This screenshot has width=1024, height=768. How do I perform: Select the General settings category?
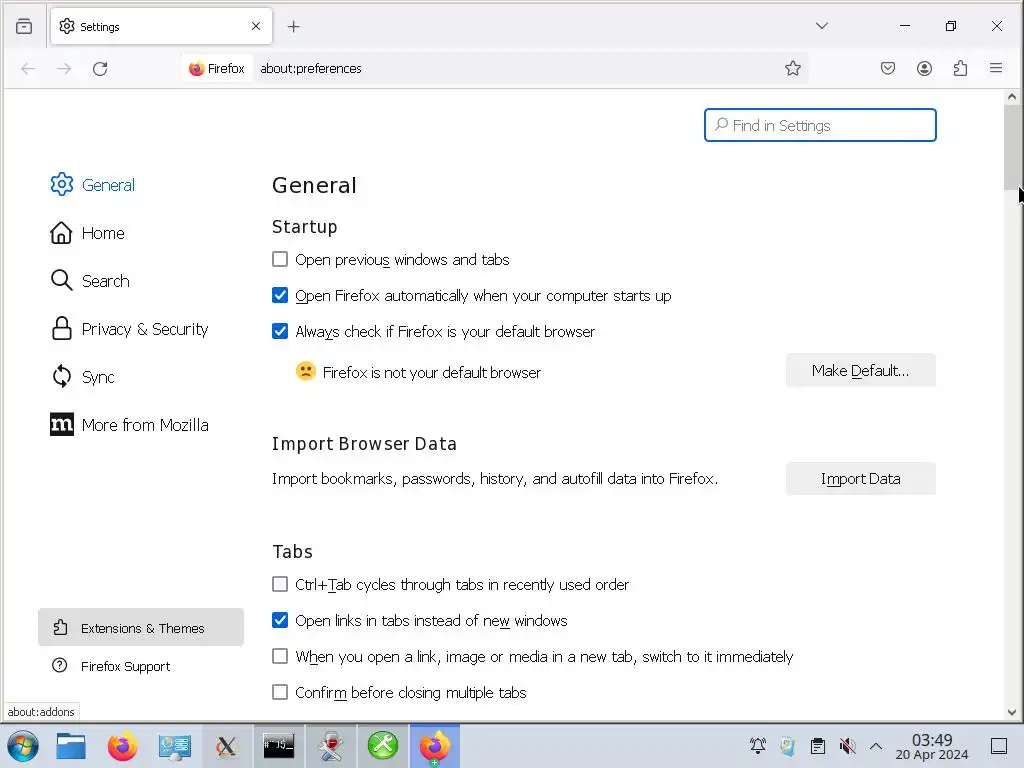(x=93, y=185)
